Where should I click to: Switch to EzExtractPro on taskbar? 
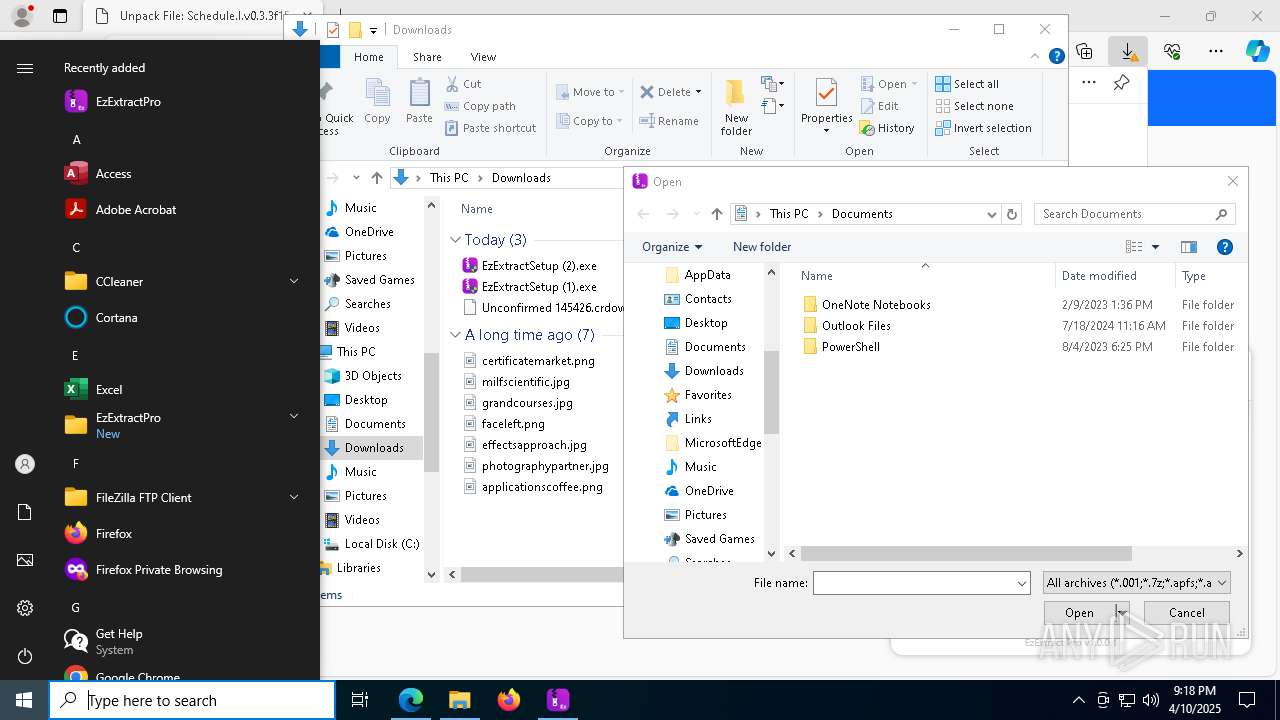pyautogui.click(x=557, y=700)
